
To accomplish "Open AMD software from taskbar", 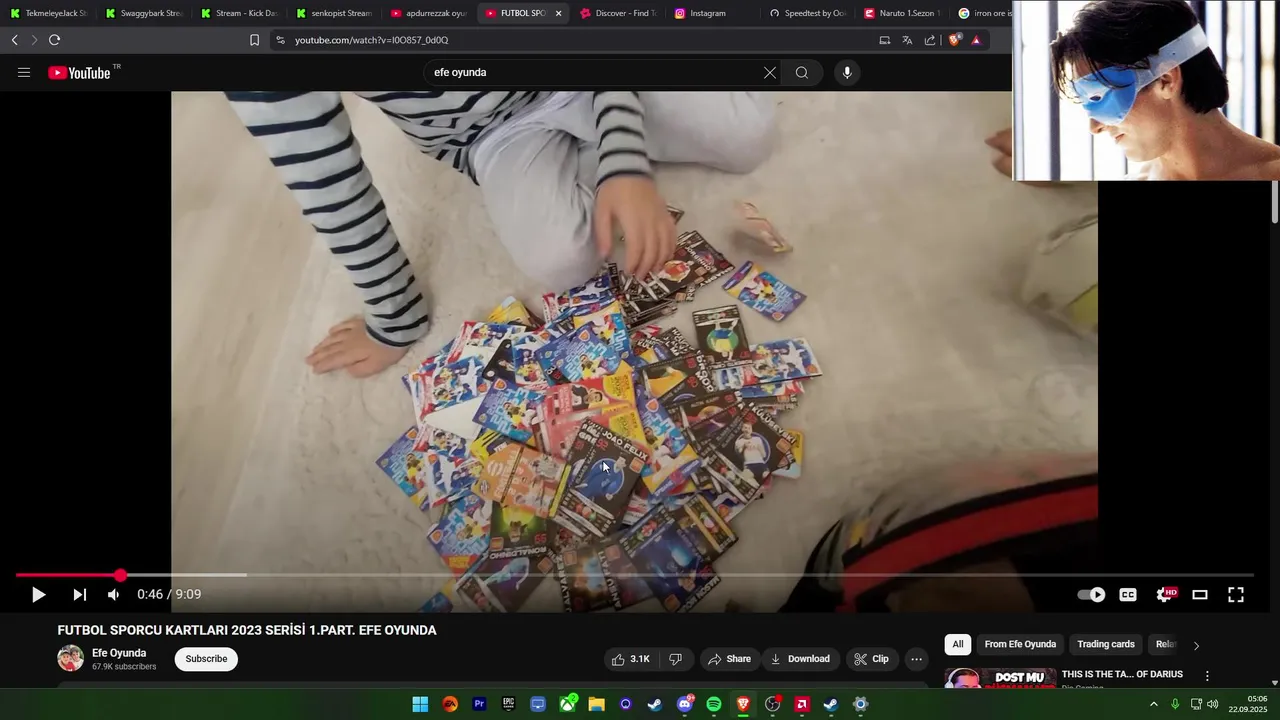I will click(802, 704).
